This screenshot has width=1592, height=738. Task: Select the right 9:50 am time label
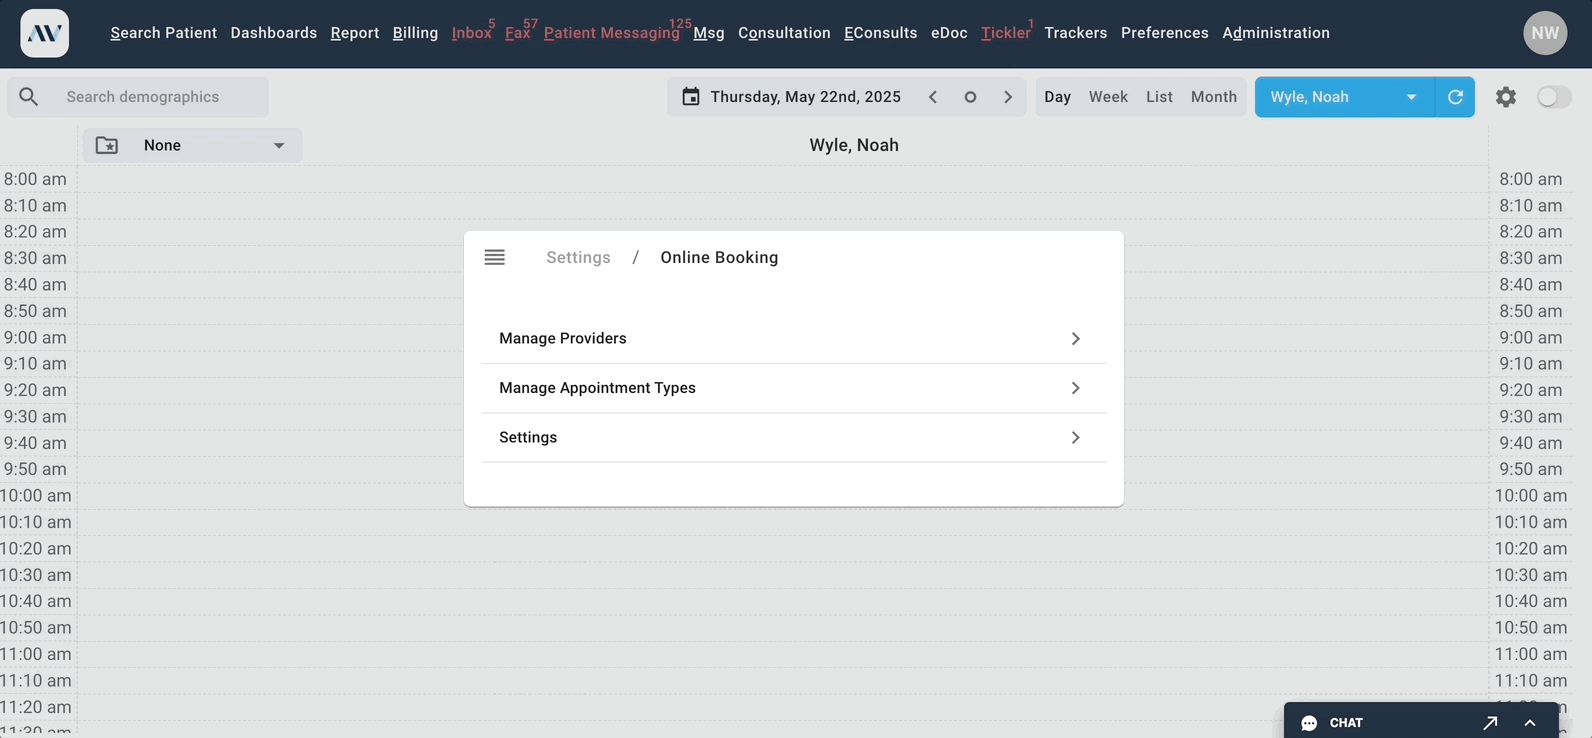1530,469
